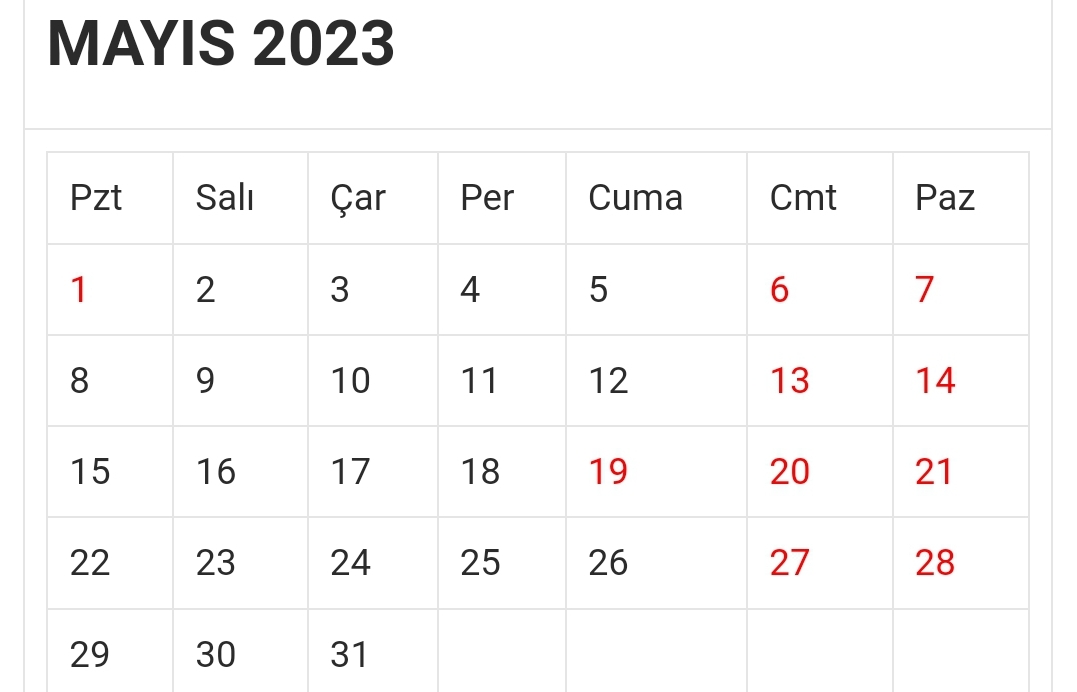The image size is (1077, 692).
Task: Select the Paz column header
Action: pos(944,198)
